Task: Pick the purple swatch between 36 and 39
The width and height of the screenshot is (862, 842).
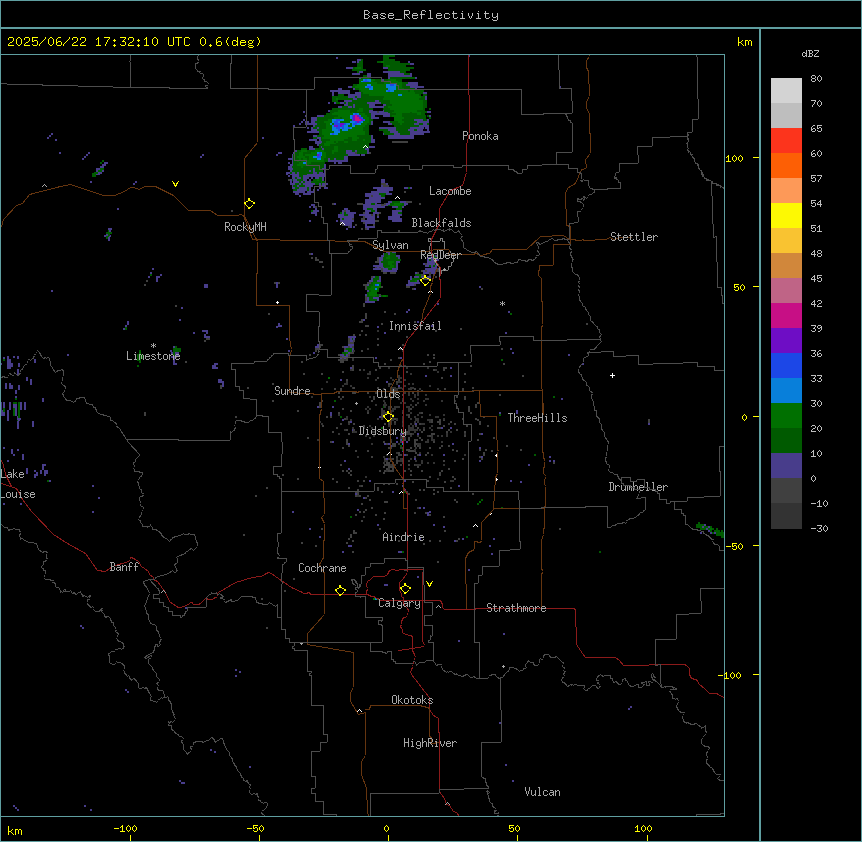Action: click(786, 340)
